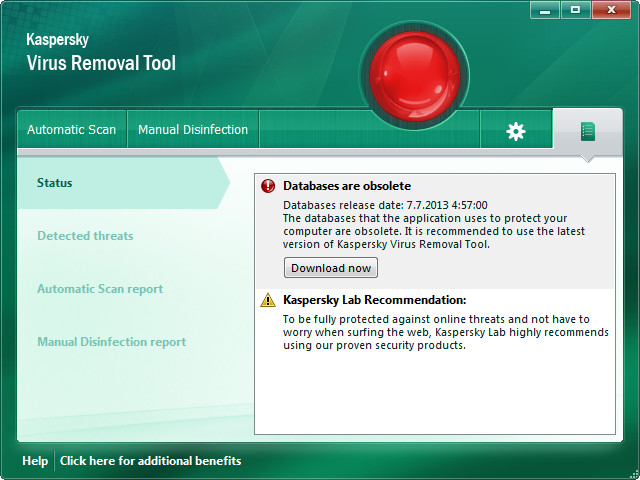The image size is (640, 480).
Task: Open the Manual Disinfection report
Action: (111, 342)
